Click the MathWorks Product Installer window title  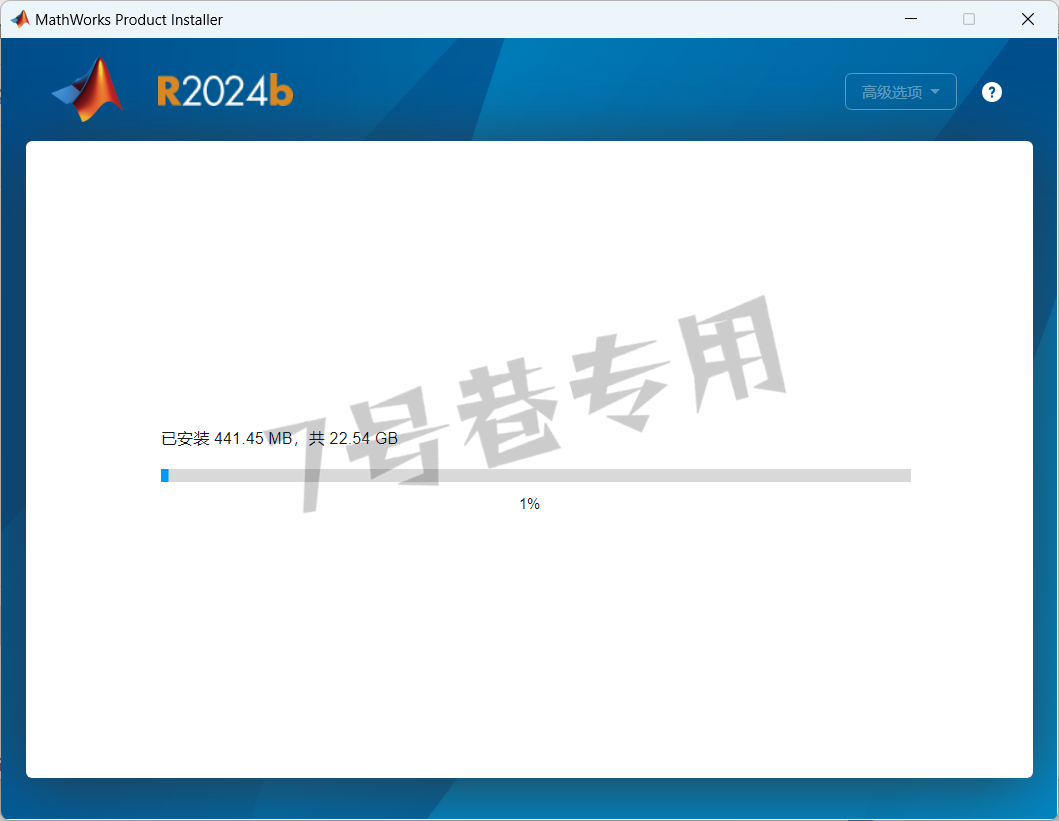128,20
